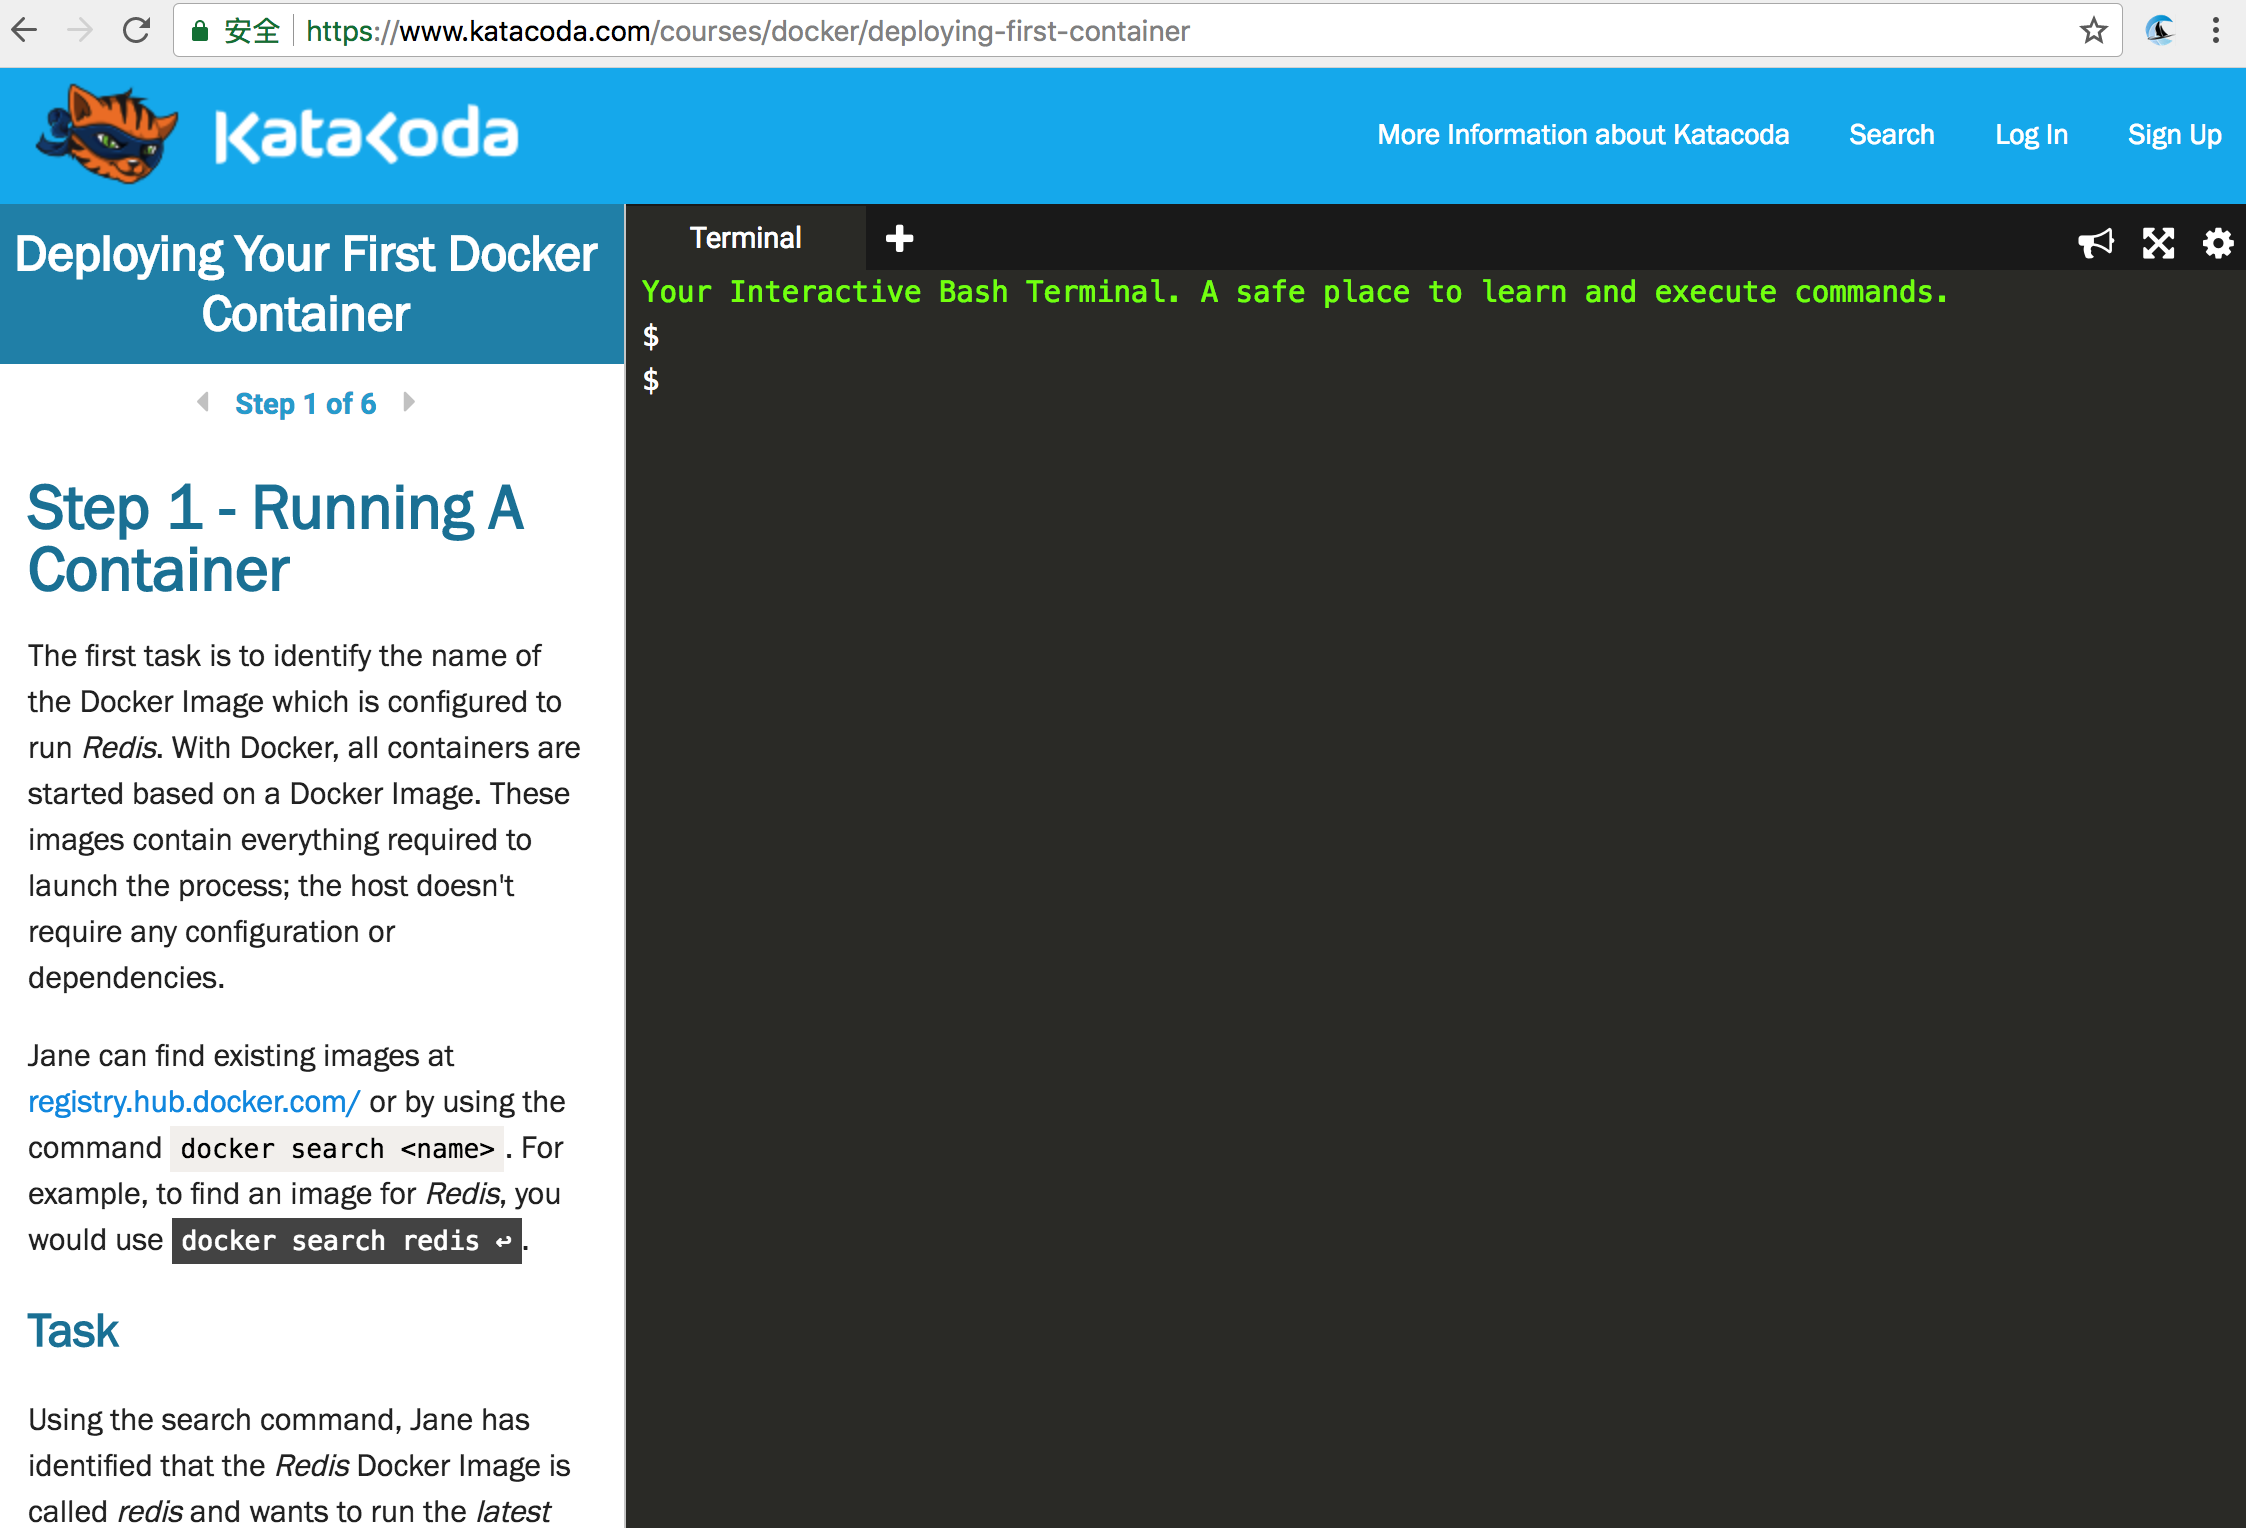
Task: Go back with the browser back arrow
Action: (25, 31)
